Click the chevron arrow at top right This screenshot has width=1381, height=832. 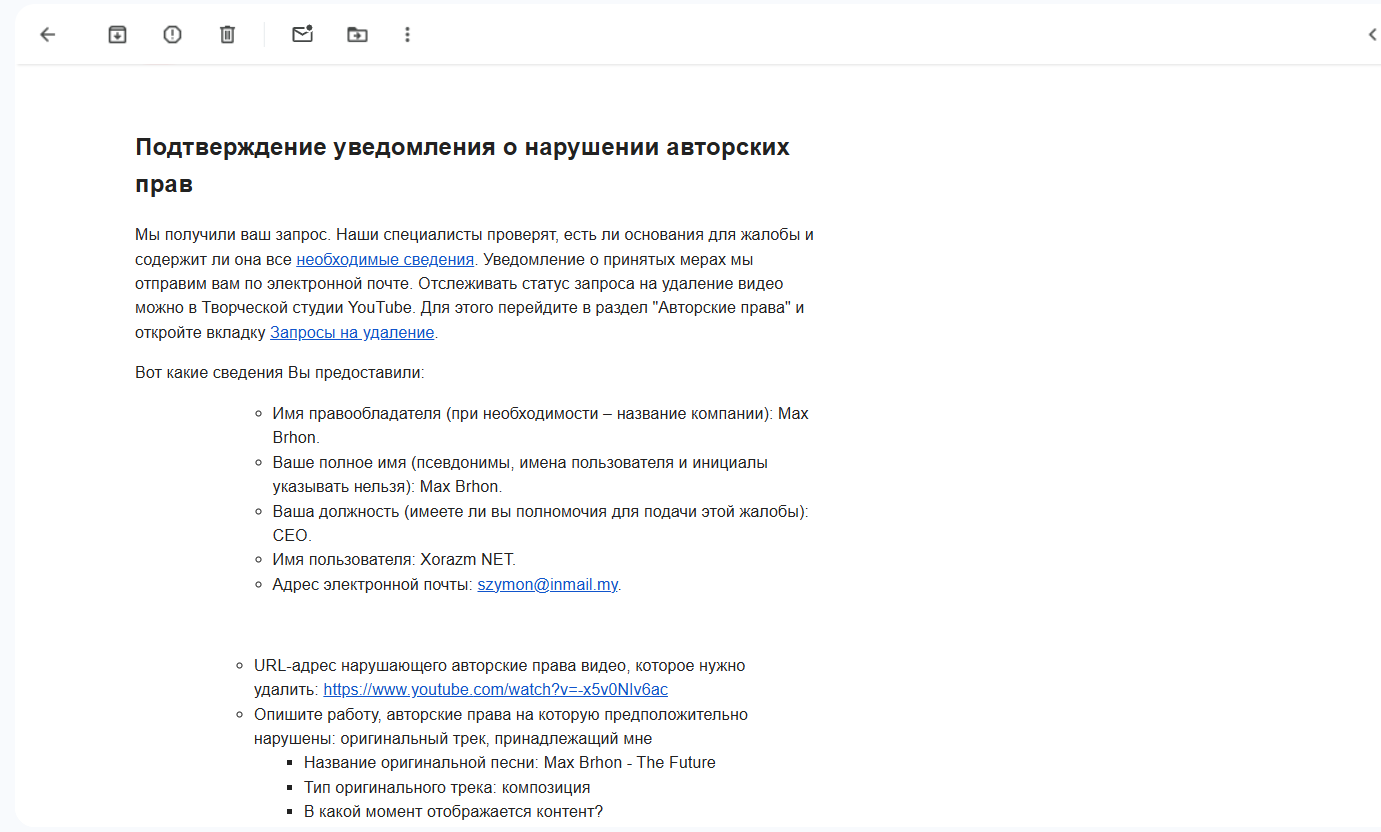click(x=1372, y=35)
